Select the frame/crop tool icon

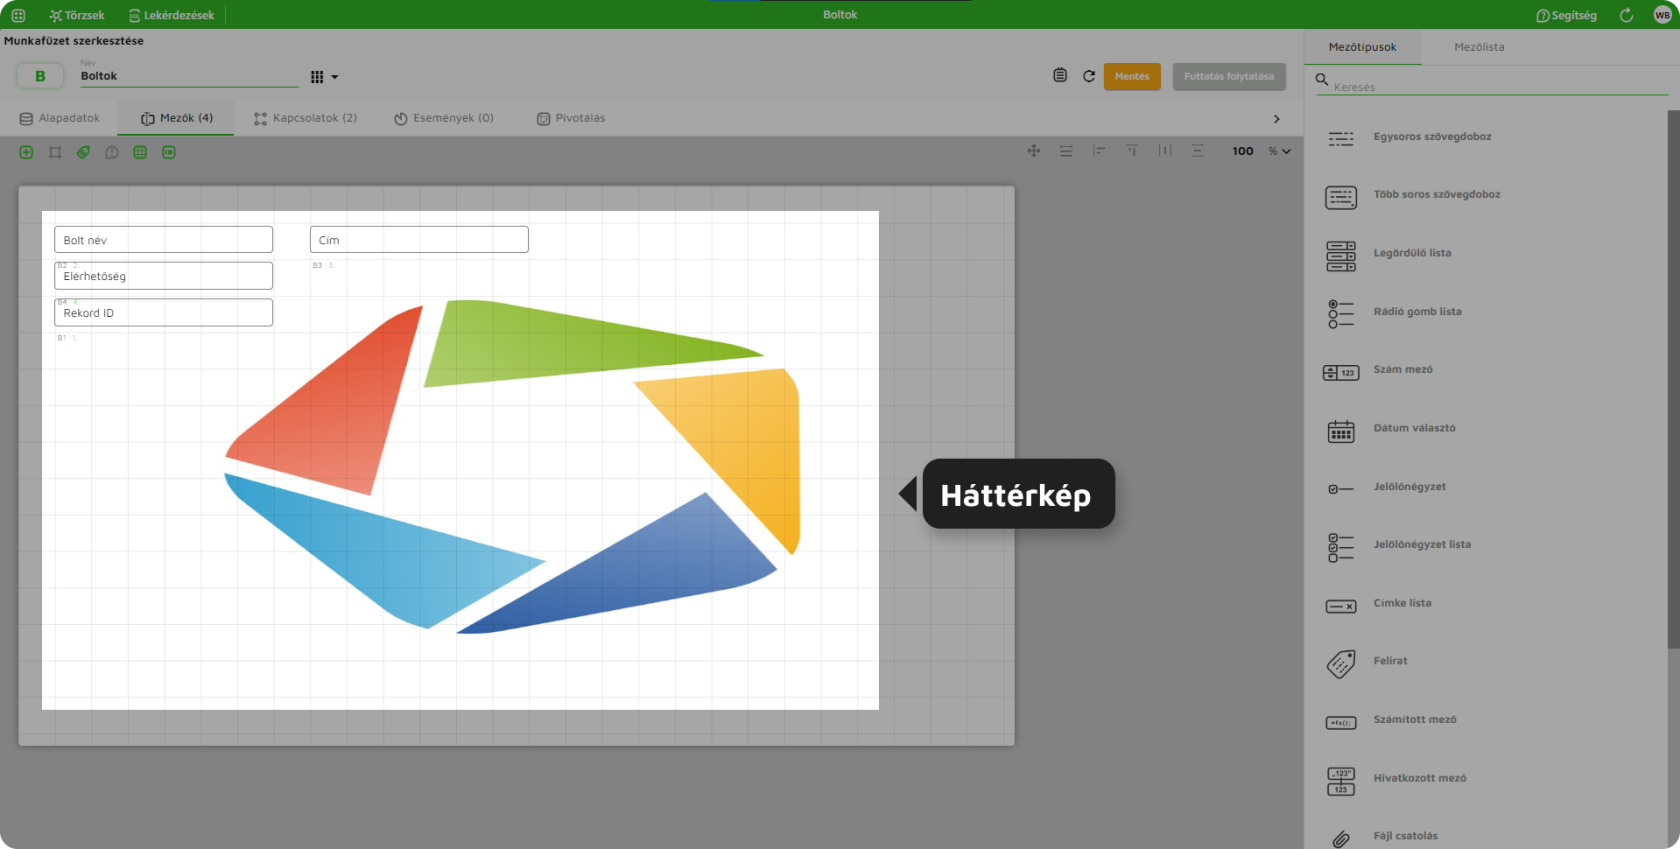(x=55, y=152)
